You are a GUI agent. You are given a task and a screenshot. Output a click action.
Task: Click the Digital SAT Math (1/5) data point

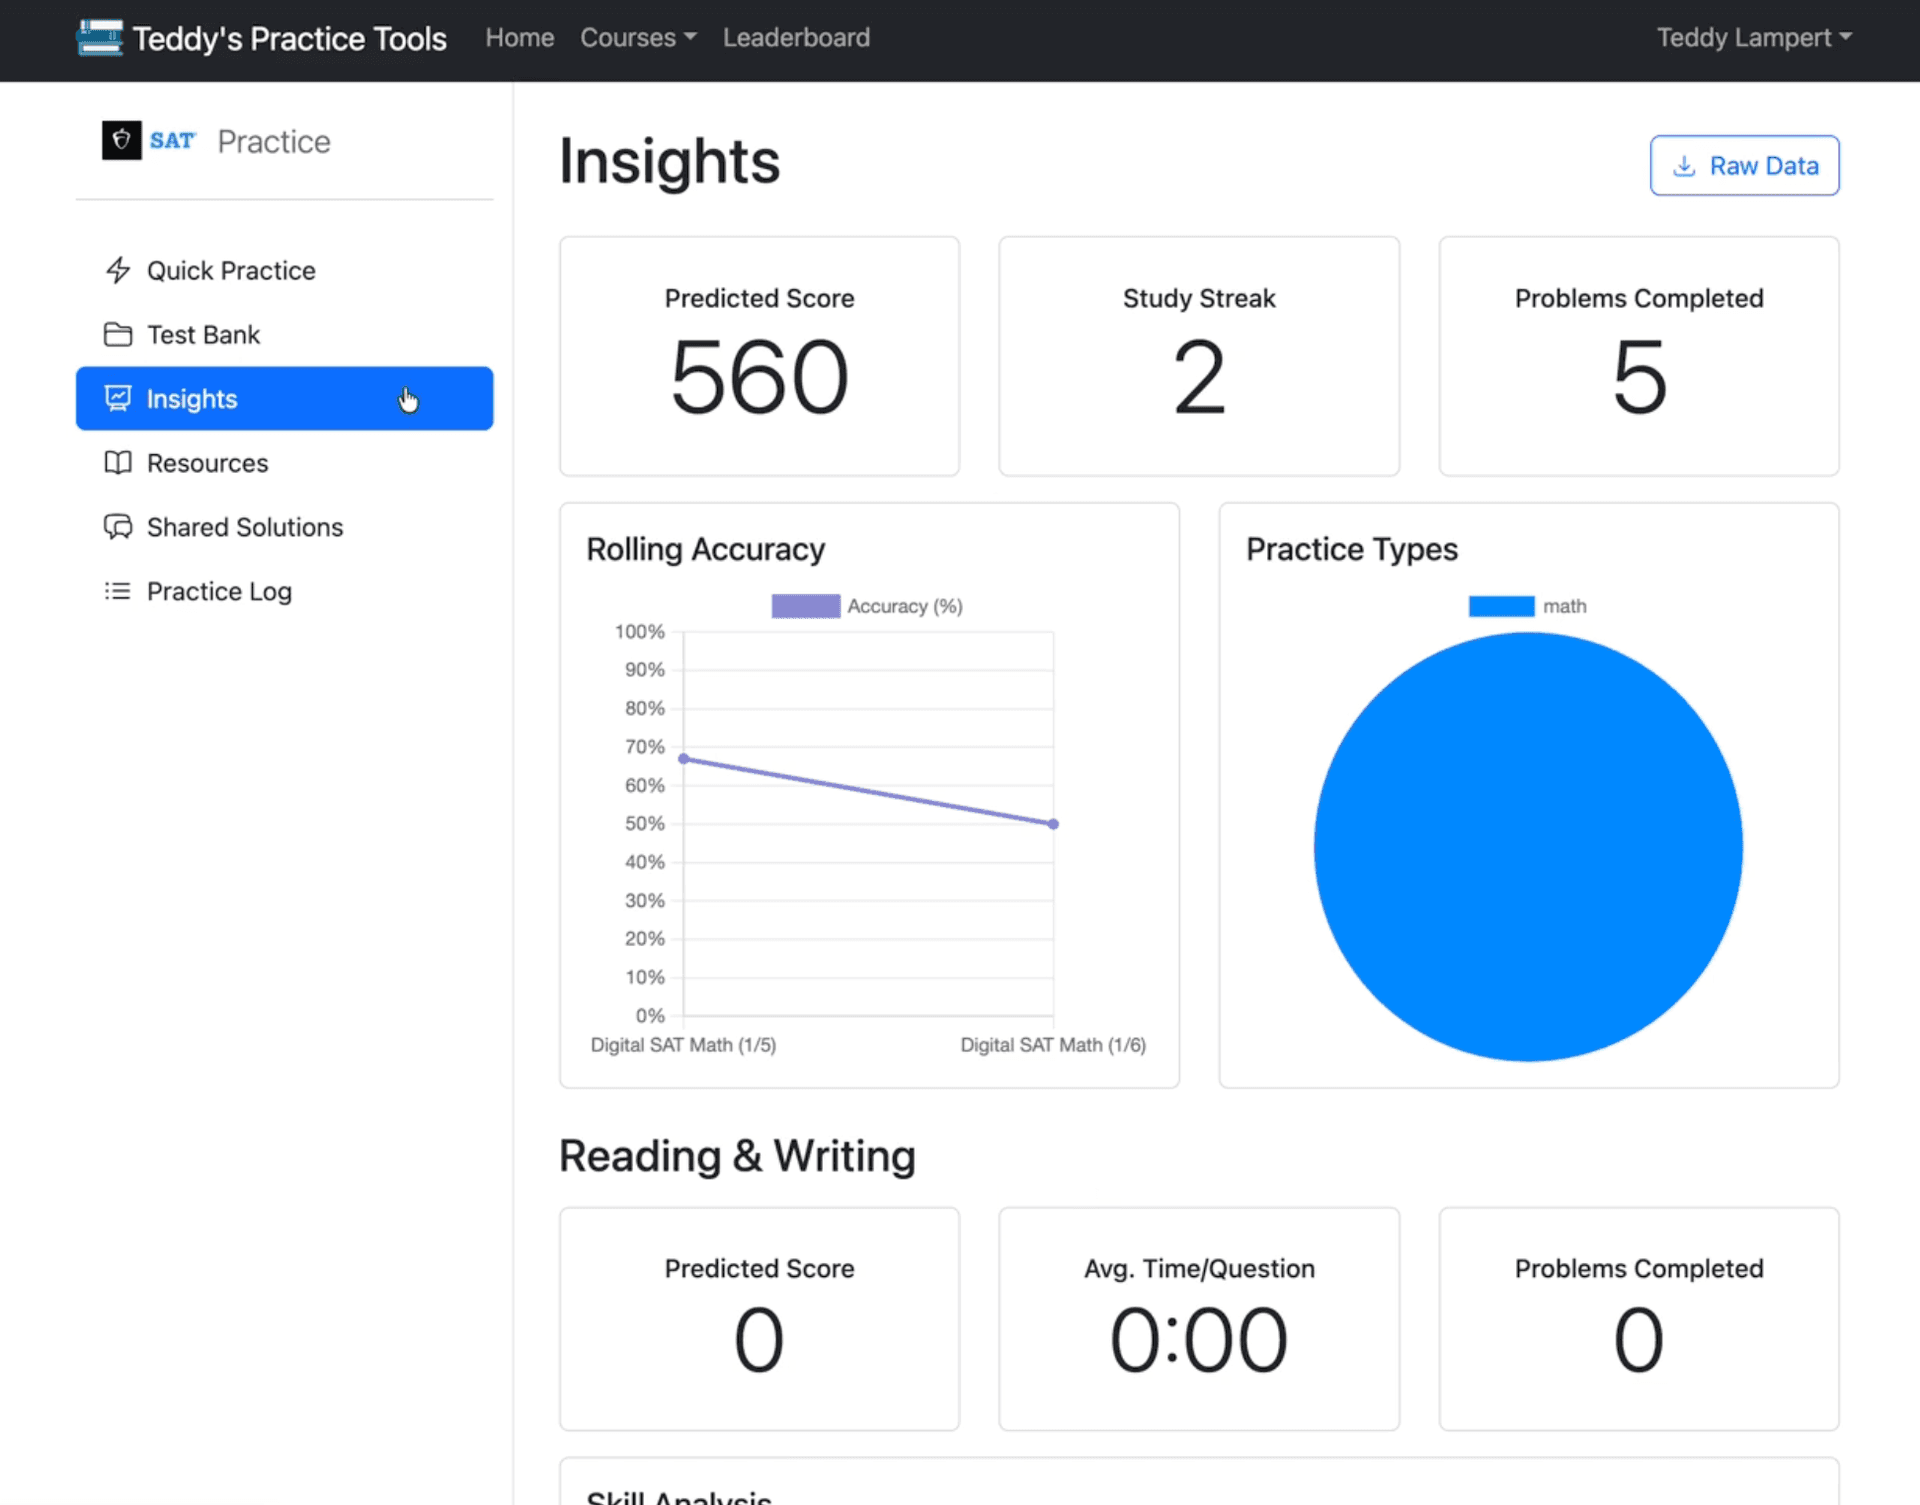[x=684, y=759]
